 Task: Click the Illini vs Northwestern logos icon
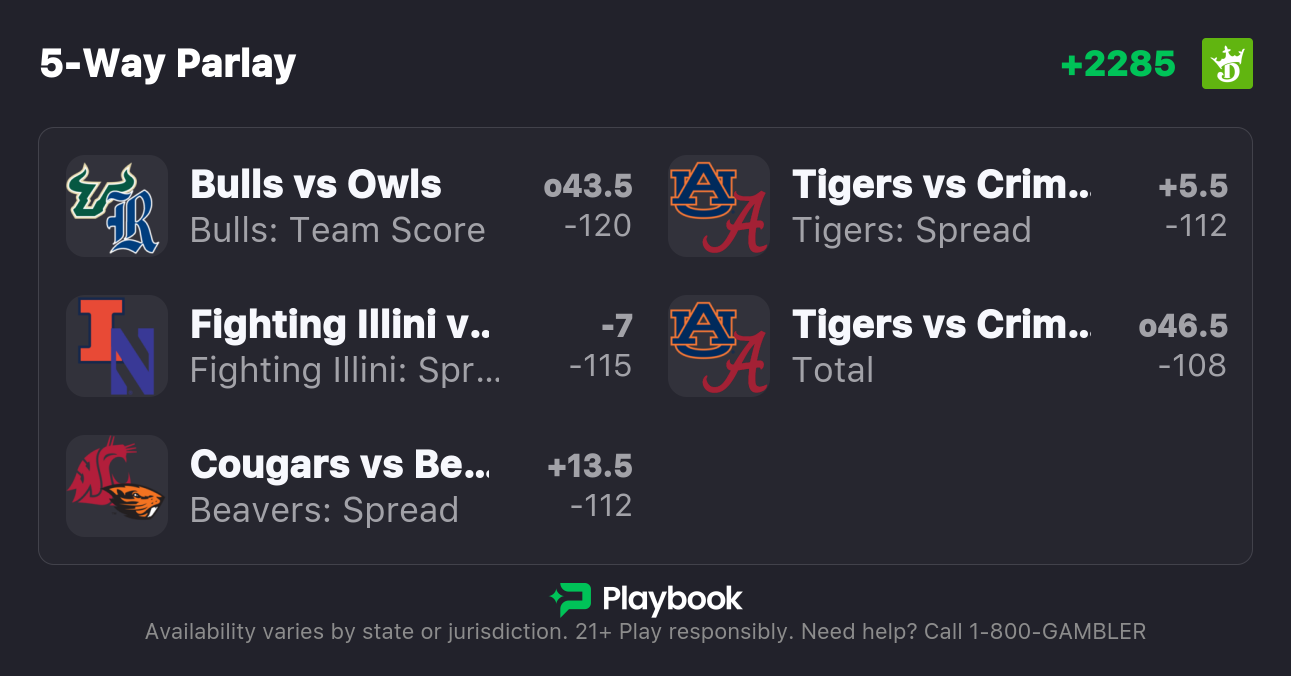point(117,346)
